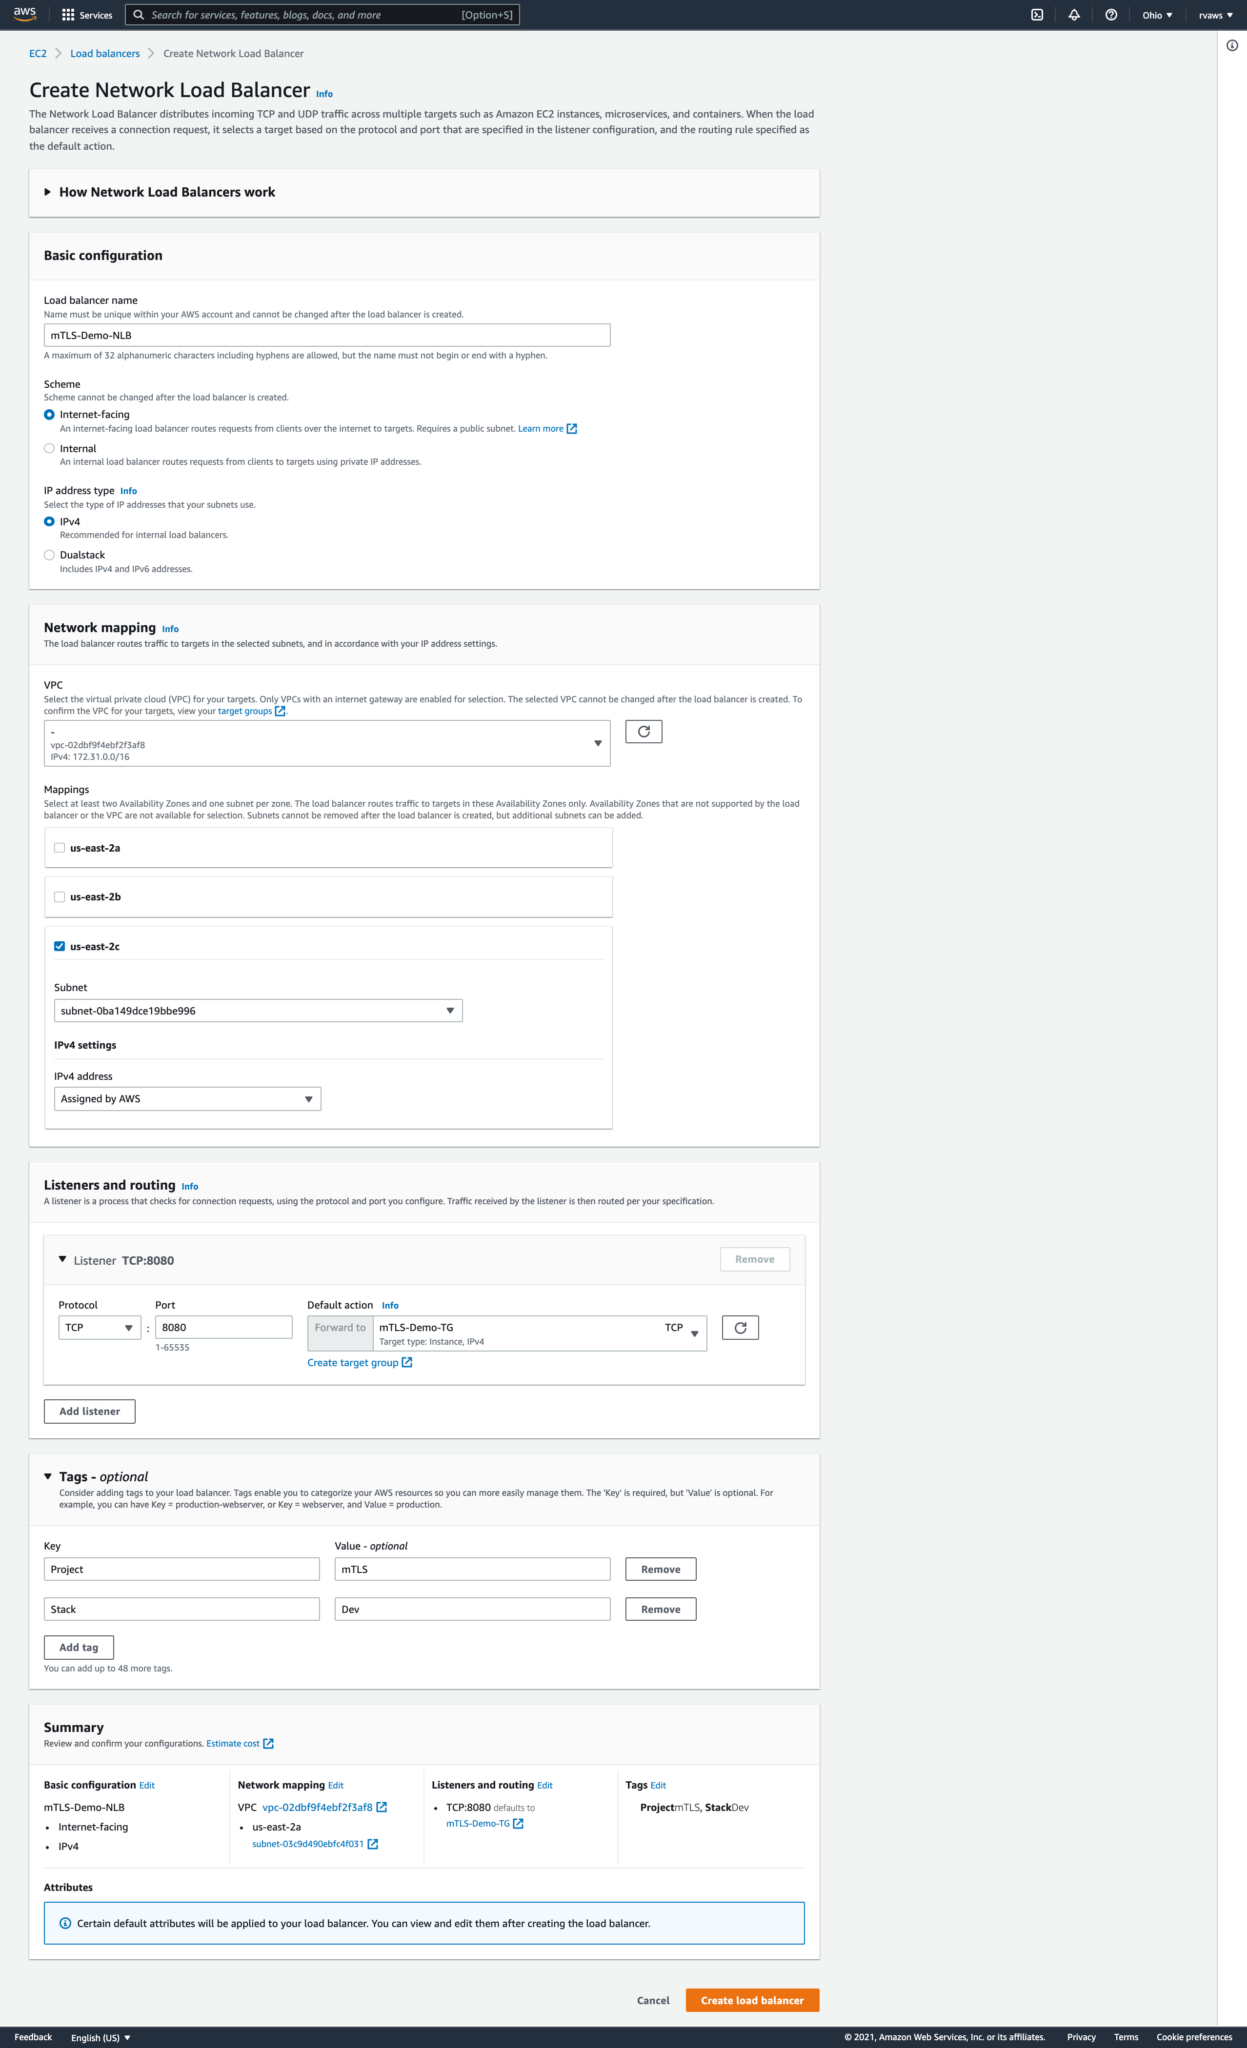Go to EC2 breadcrumb

click(38, 54)
